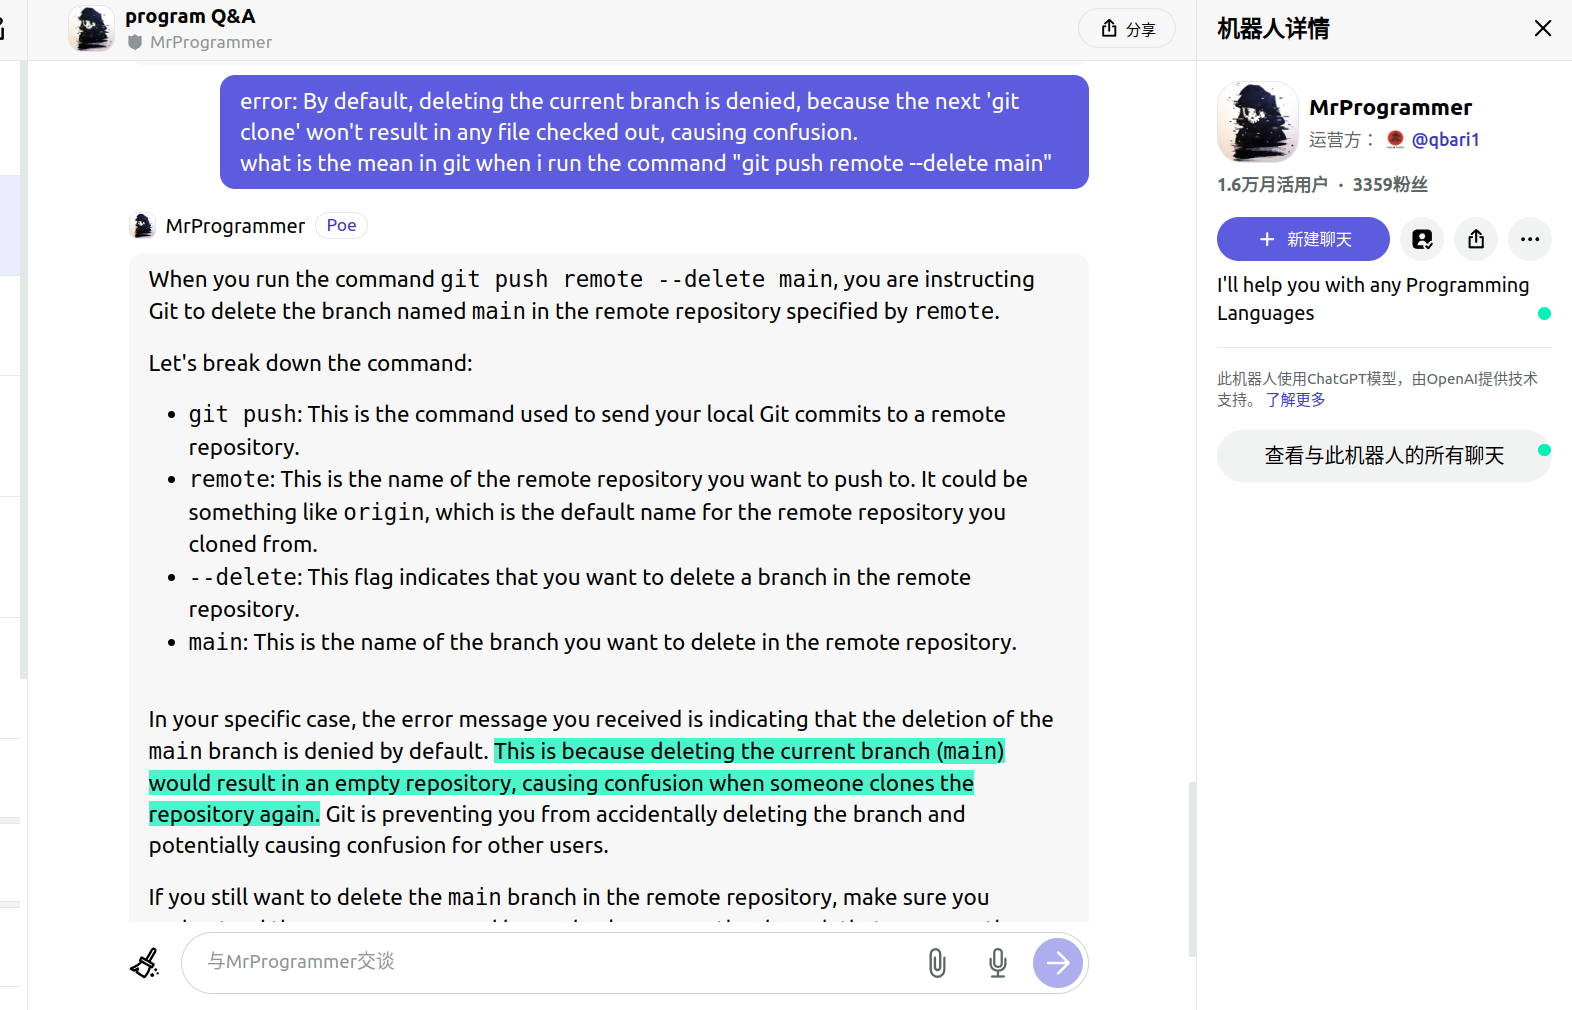Viewport: 1572px width, 1010px height.
Task: Click the chat scrollbar thumb
Action: click(1191, 868)
